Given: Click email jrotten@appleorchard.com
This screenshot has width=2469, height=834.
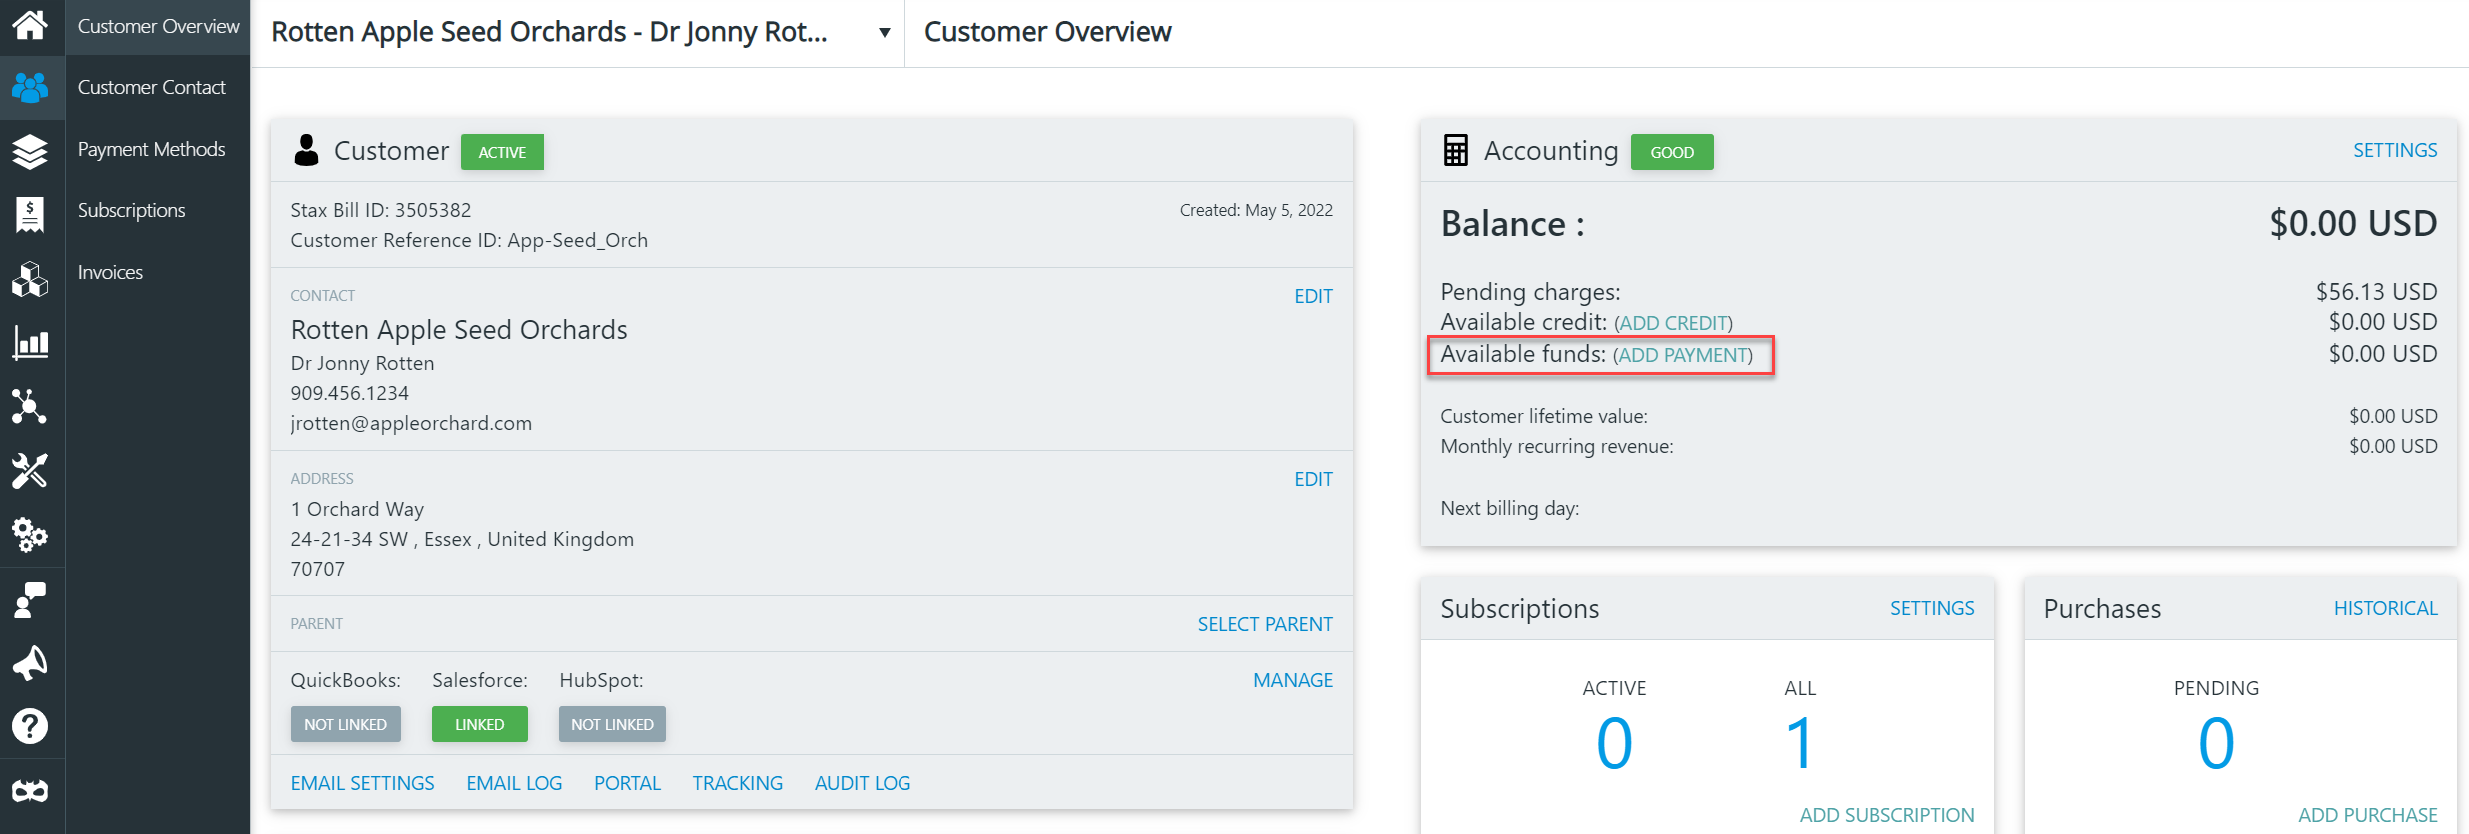Looking at the screenshot, I should (411, 423).
